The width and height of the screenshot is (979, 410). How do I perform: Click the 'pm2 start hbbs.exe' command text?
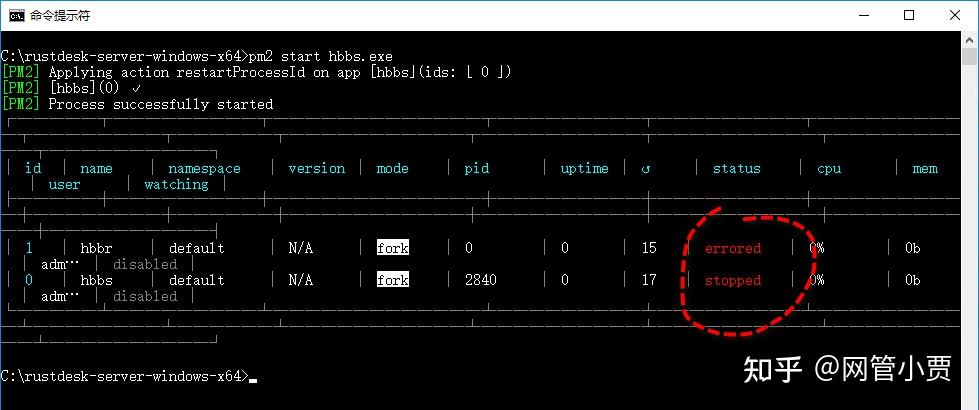[320, 56]
